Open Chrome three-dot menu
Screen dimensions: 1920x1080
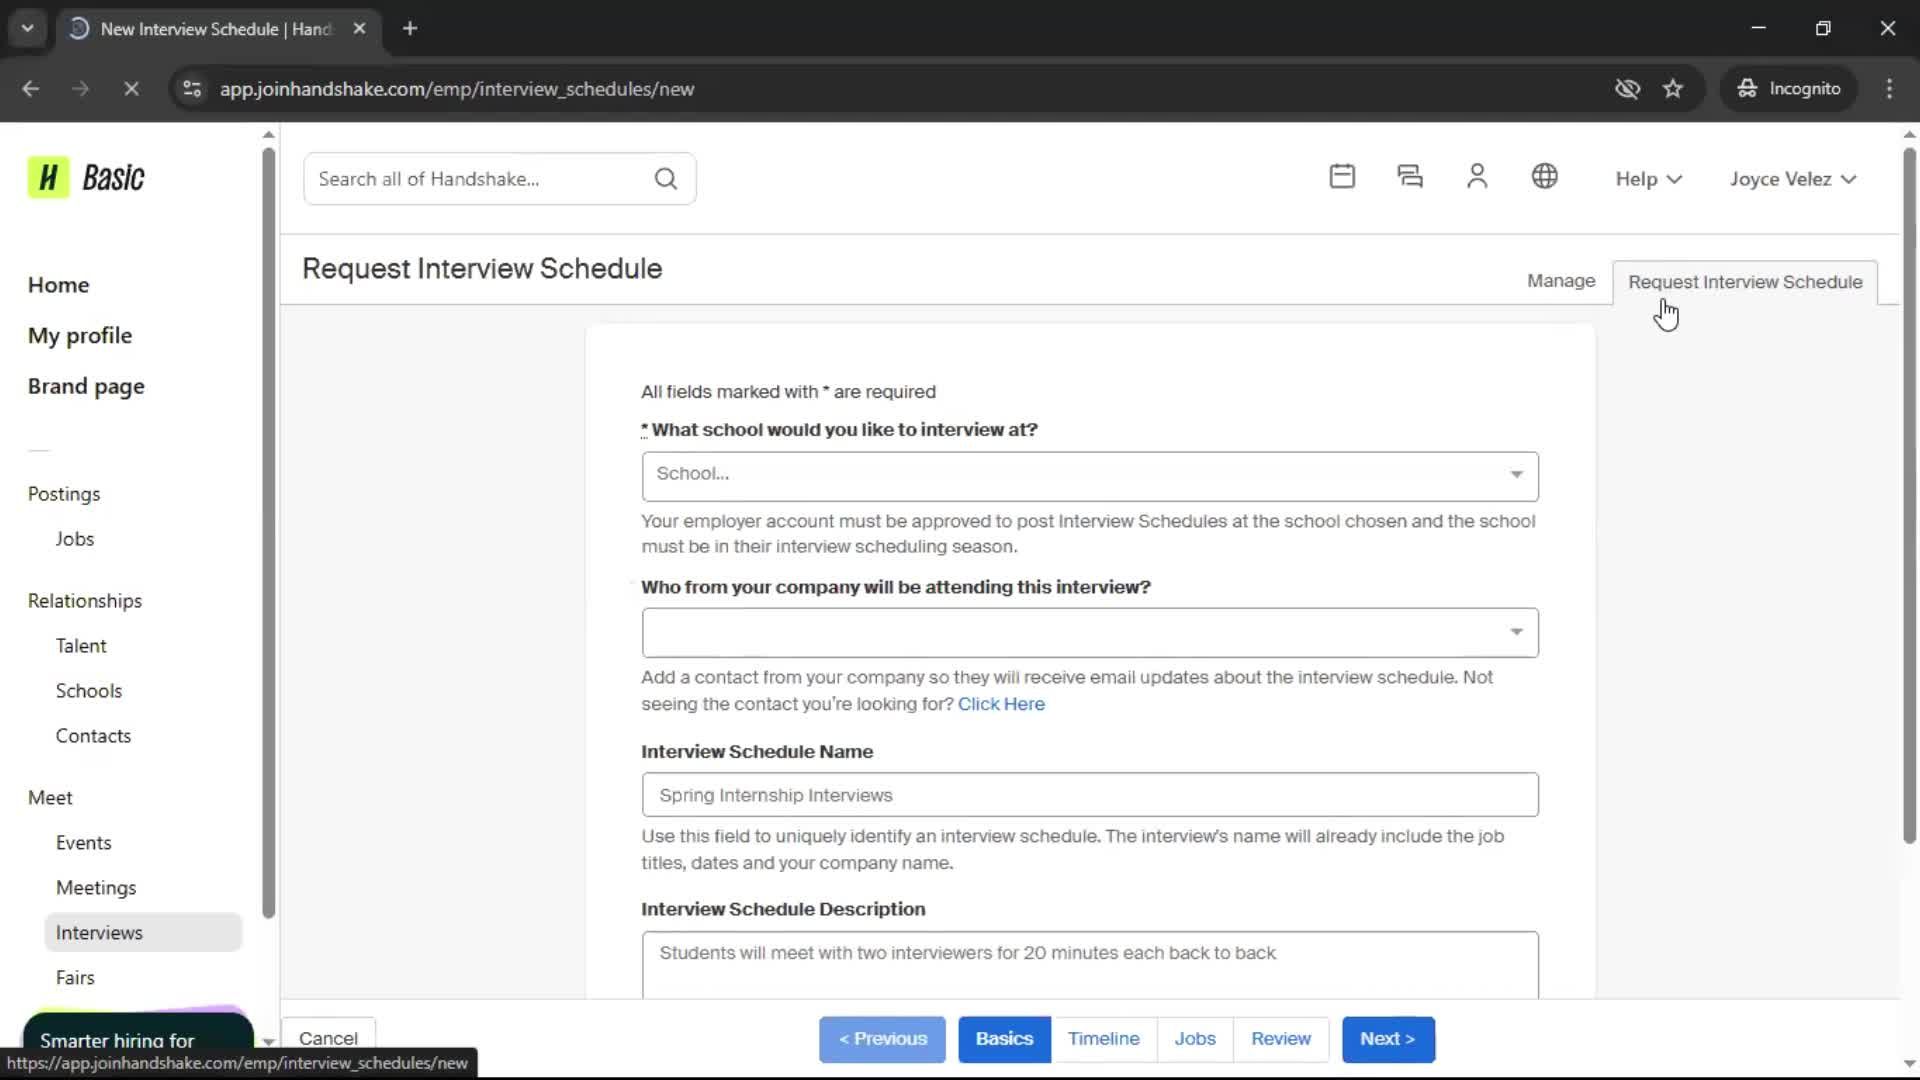pos(1889,89)
